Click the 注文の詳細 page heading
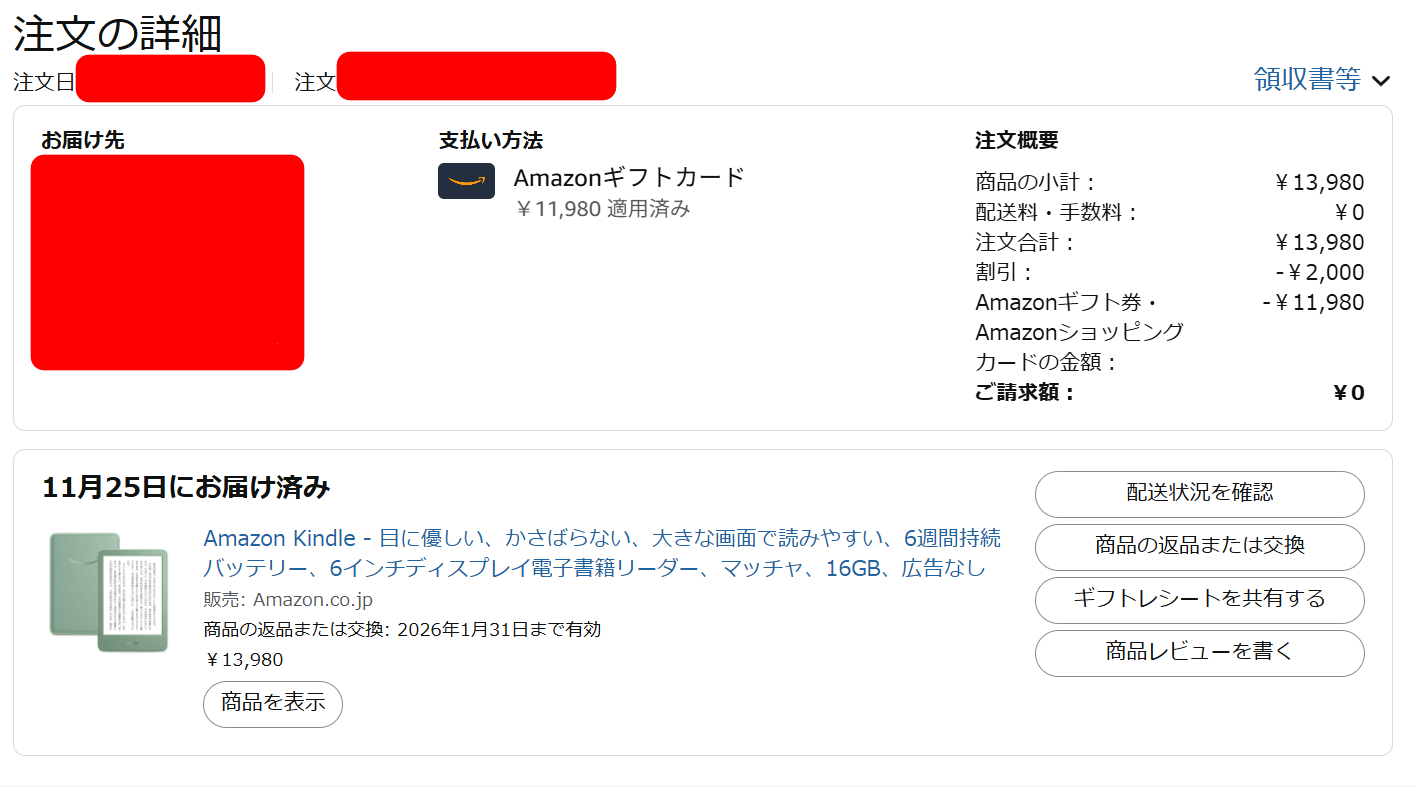 tap(117, 33)
